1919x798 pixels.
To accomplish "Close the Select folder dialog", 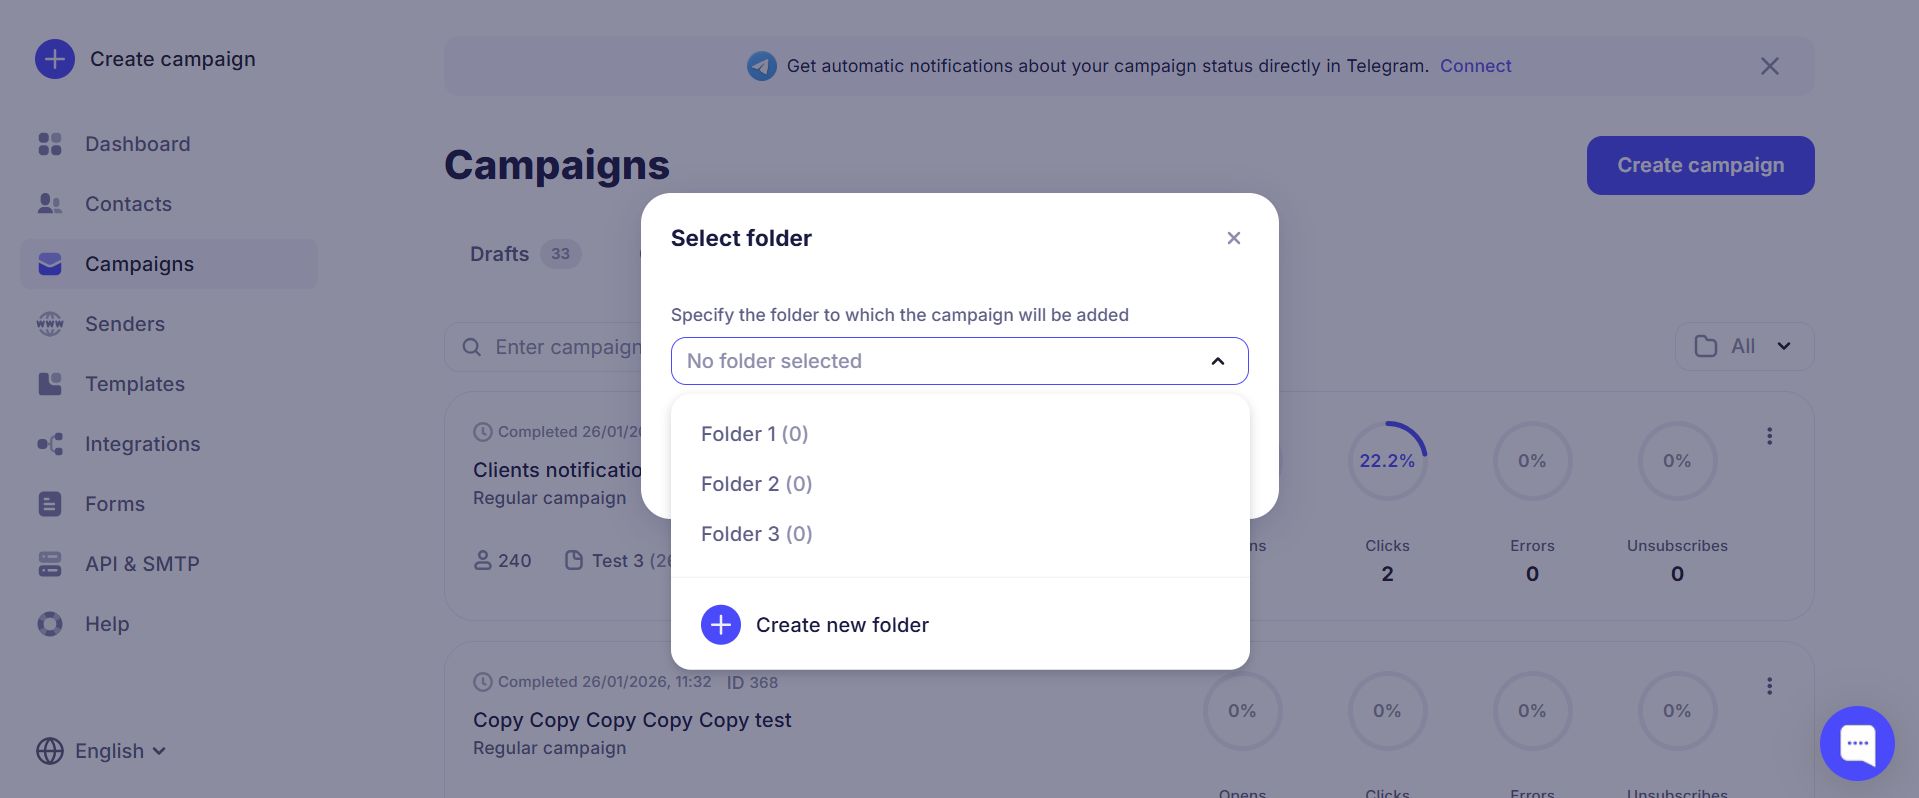I will 1233,238.
